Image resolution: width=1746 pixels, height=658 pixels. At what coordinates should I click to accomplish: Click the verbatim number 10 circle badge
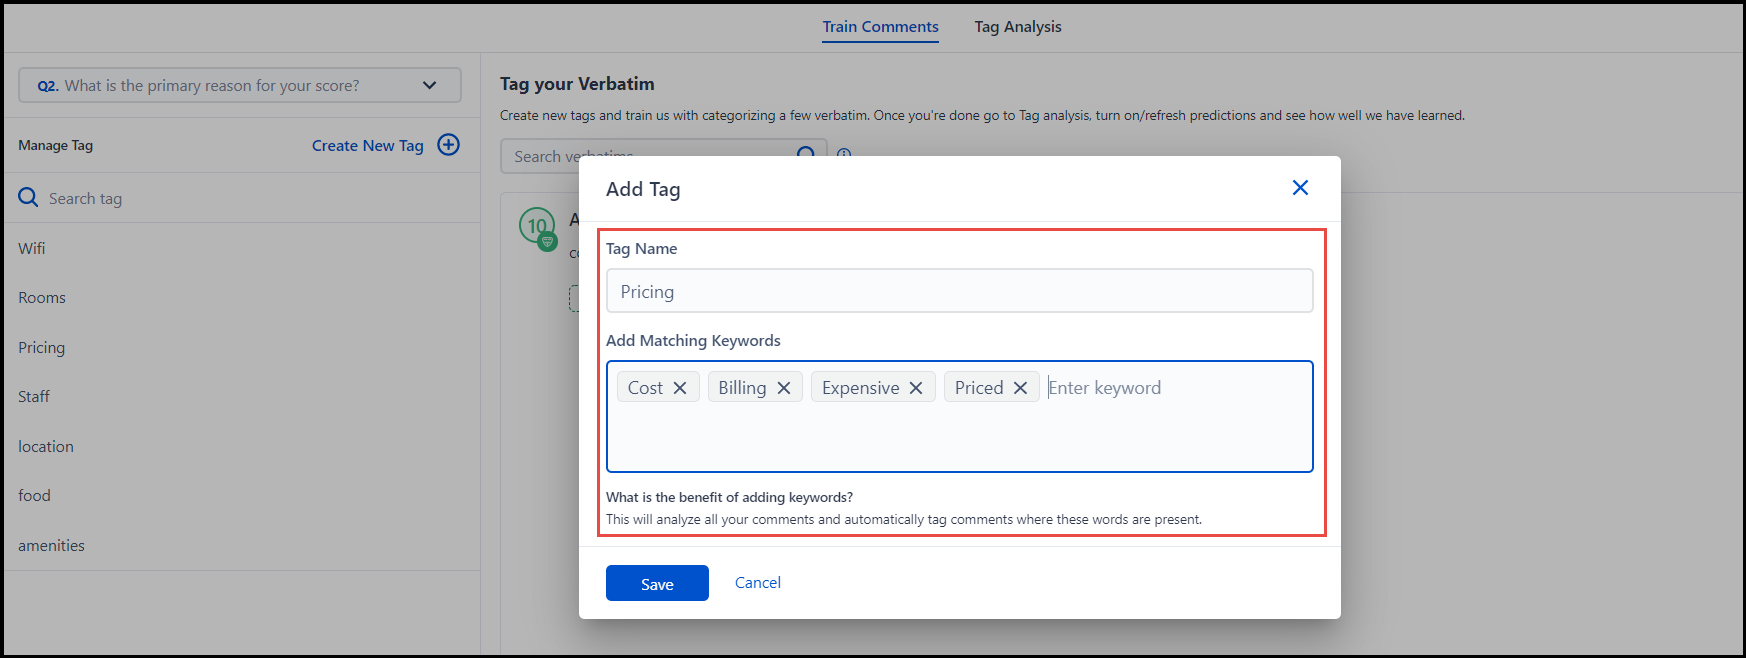(x=537, y=226)
